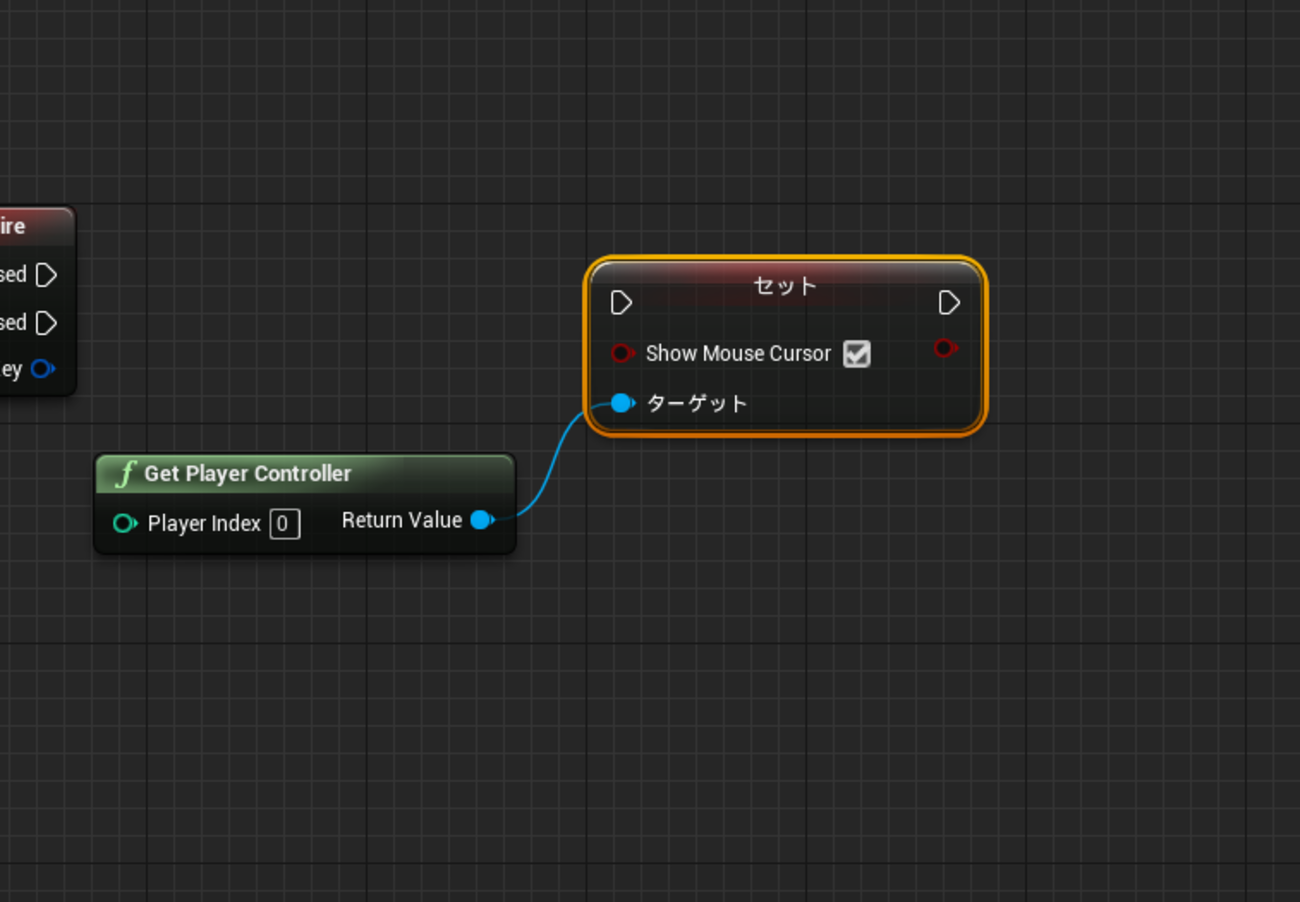Click the Set node's red boolean output pin
Screen dimensions: 1300x902
945,348
